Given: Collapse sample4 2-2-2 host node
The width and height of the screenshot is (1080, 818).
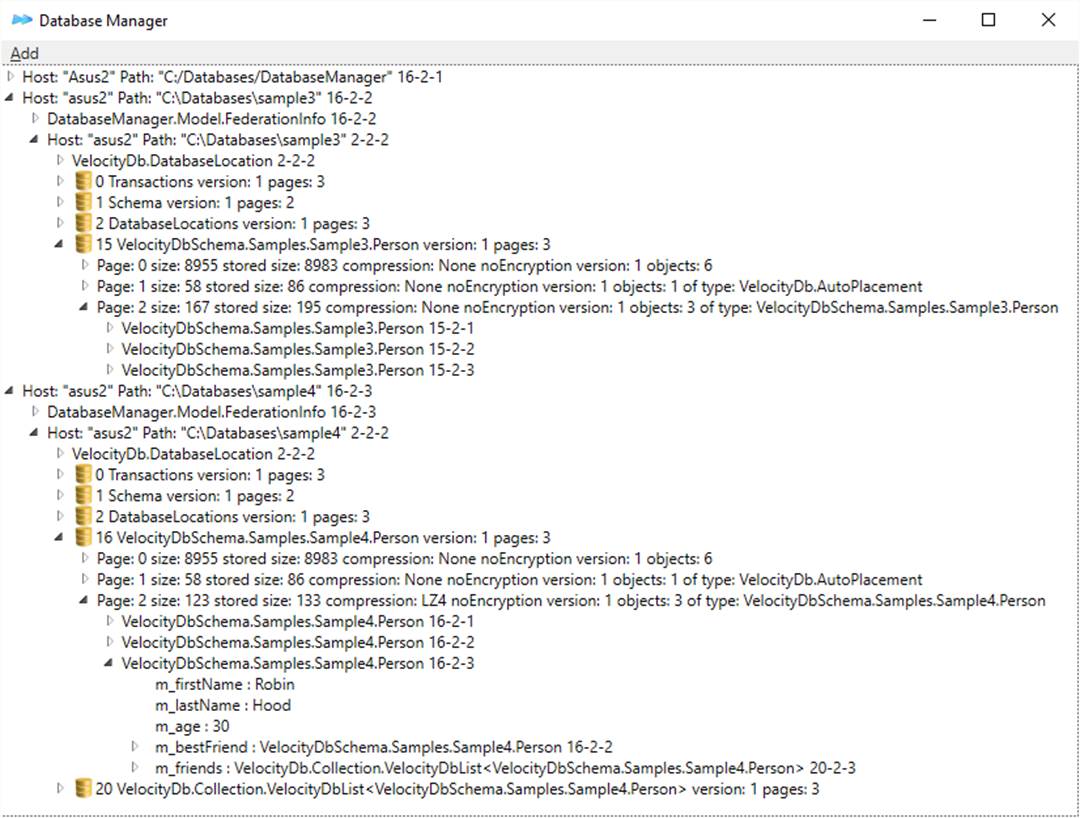Looking at the screenshot, I should click(34, 433).
